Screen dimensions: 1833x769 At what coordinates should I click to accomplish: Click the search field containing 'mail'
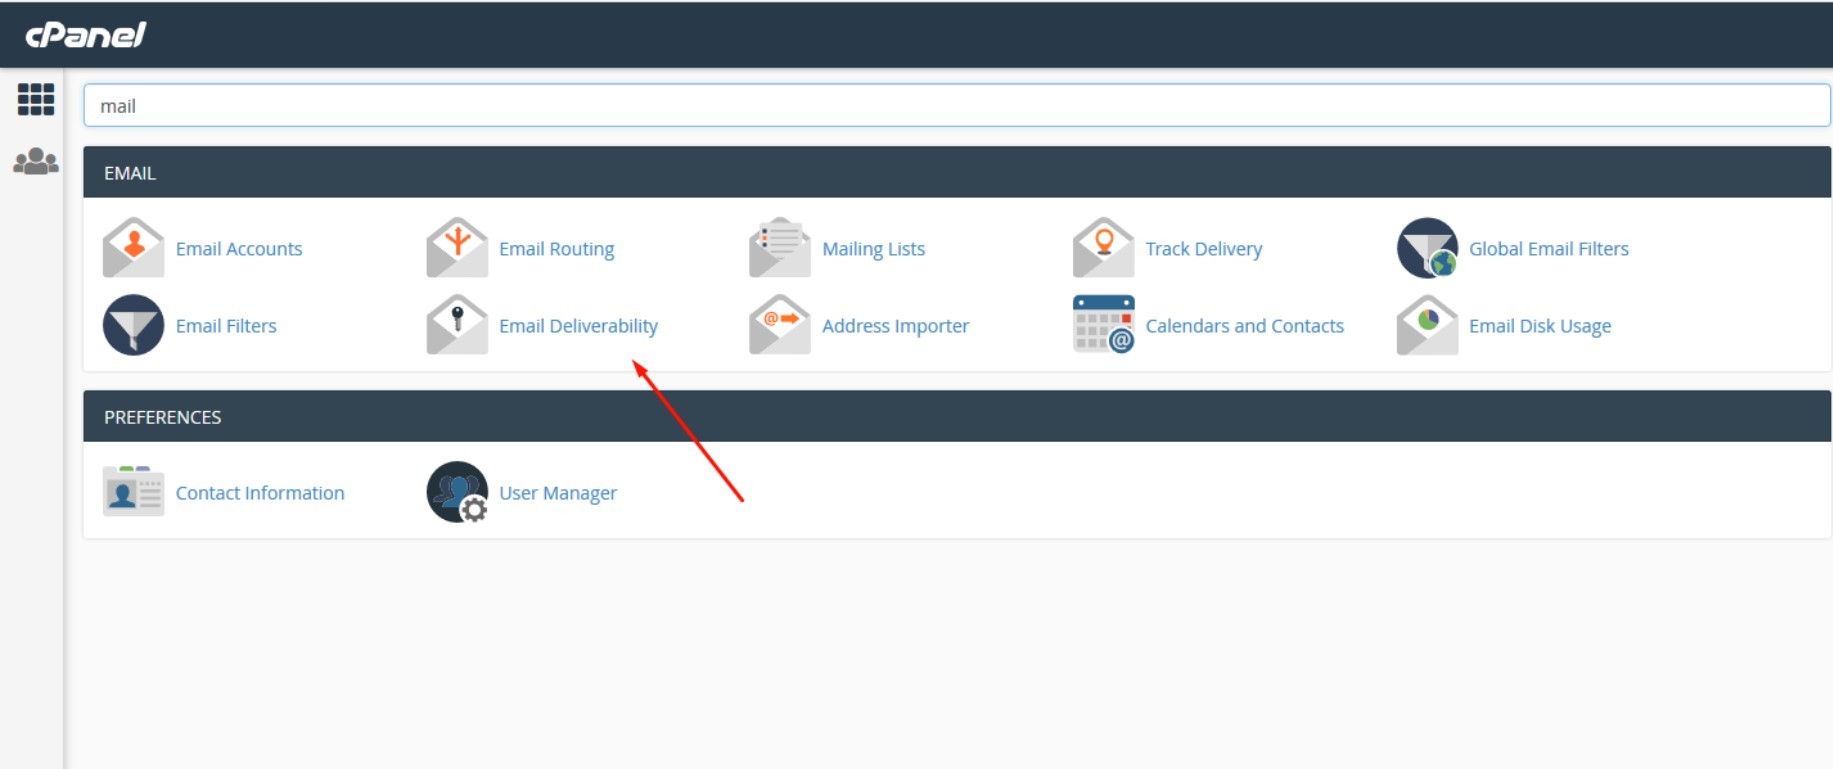click(957, 105)
